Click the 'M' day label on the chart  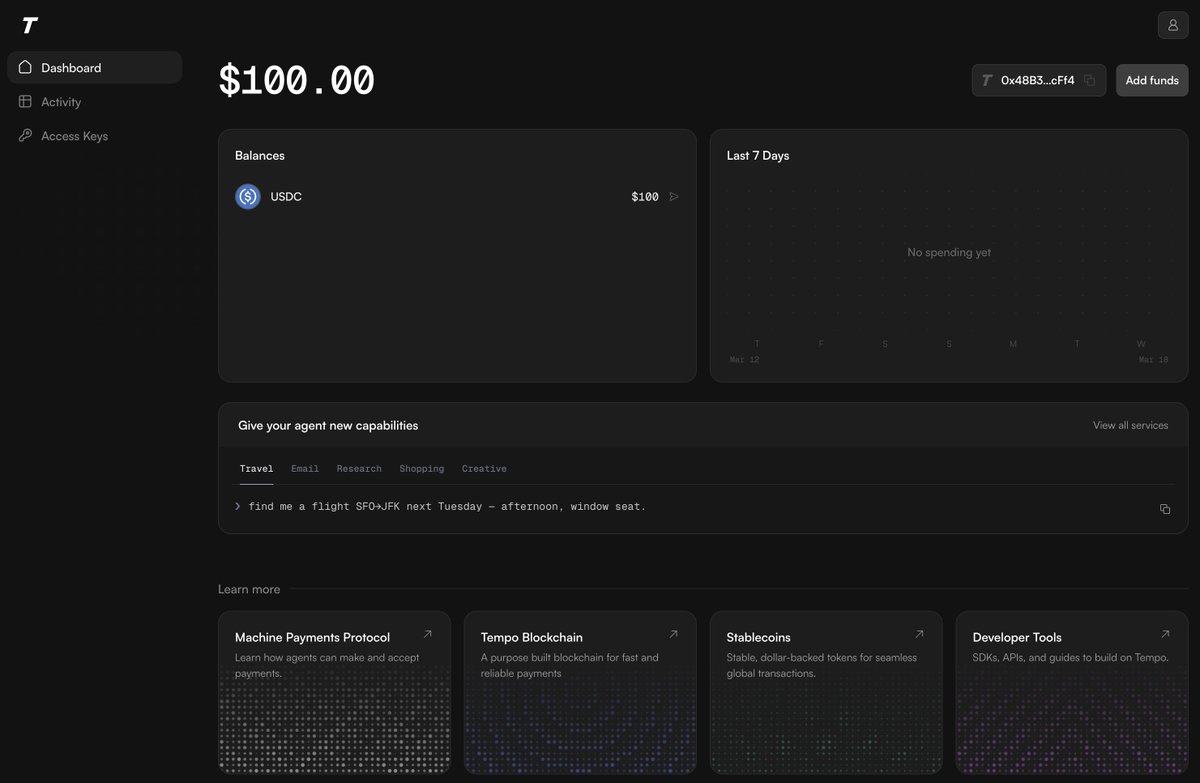(1013, 344)
